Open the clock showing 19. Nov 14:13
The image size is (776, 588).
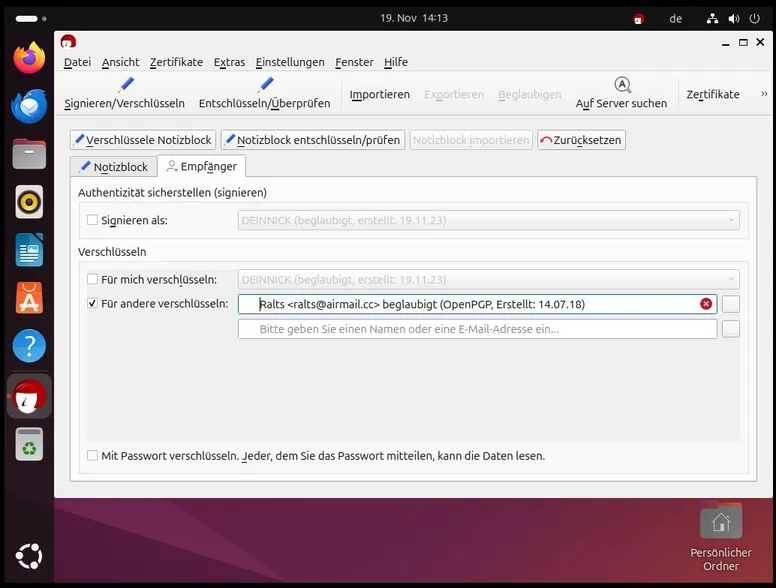point(414,18)
